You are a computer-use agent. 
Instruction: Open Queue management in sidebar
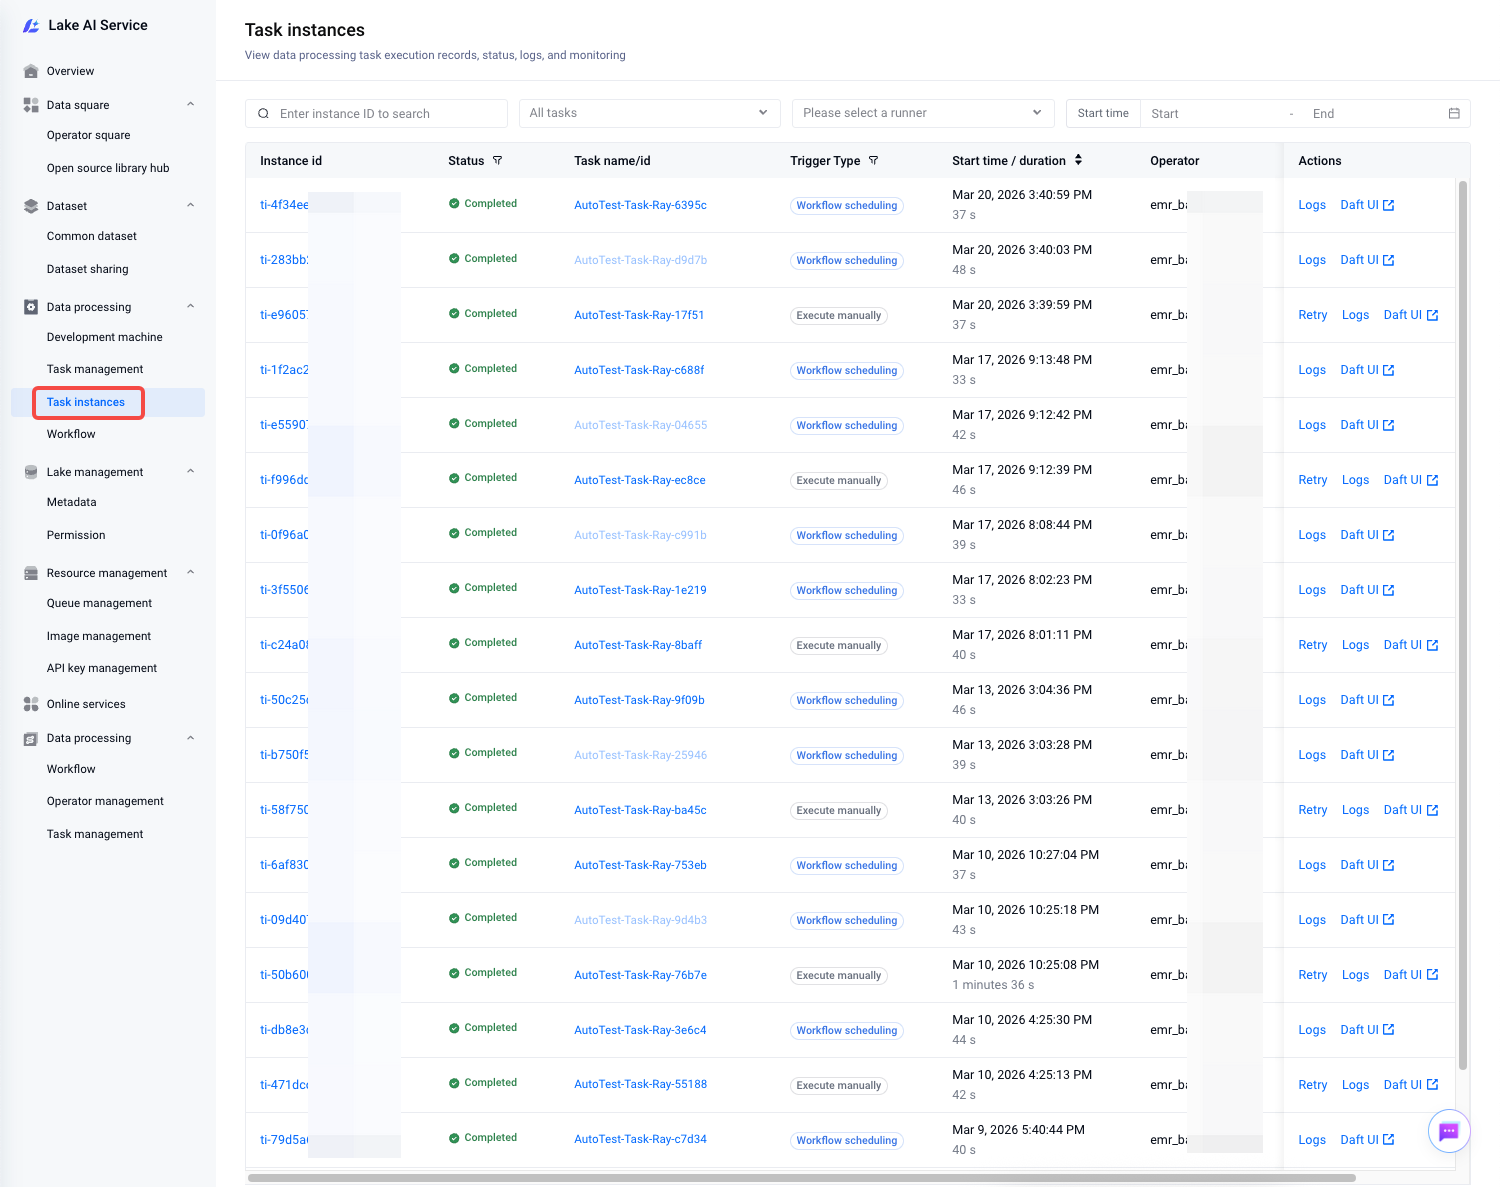click(99, 603)
